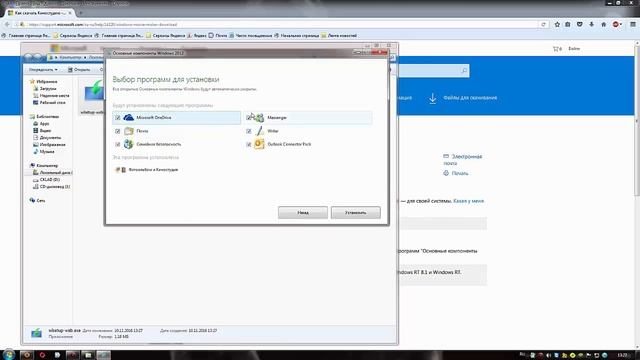Uncheck the Writer checkbox

tap(249, 131)
